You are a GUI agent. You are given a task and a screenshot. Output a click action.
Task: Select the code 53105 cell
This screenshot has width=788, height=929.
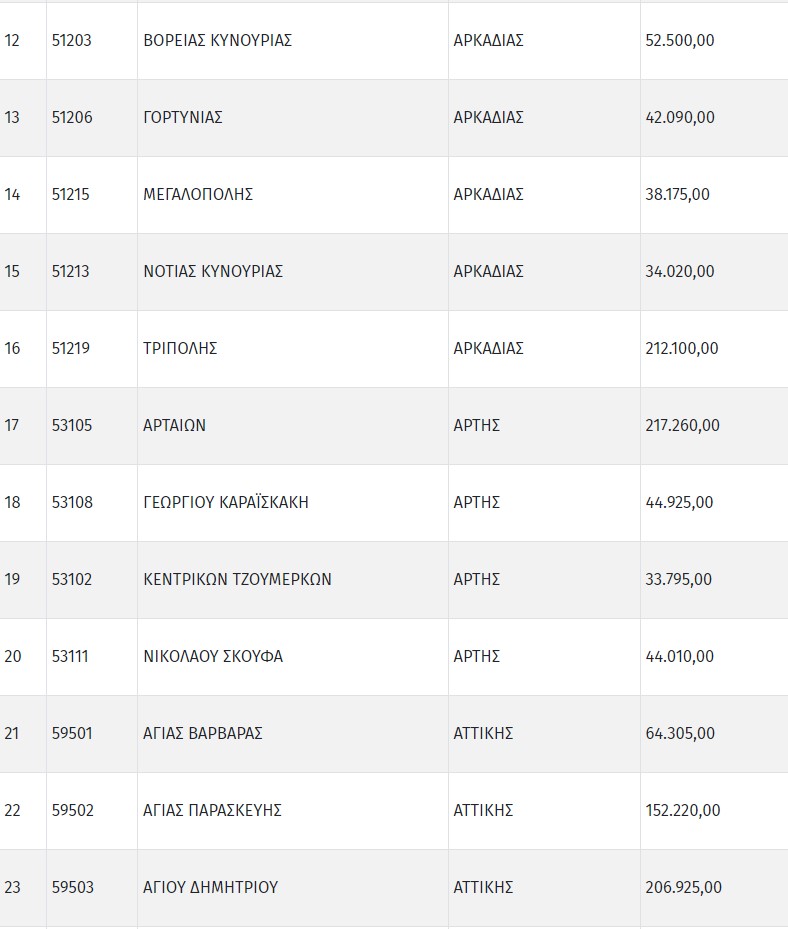click(72, 426)
